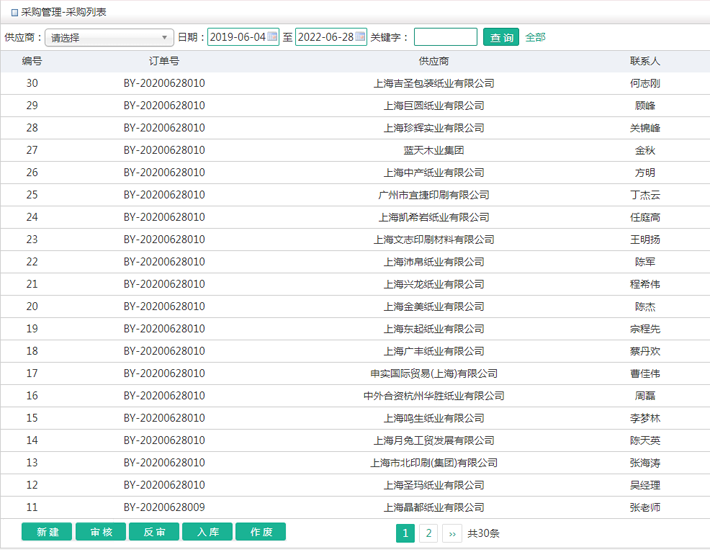Select current page 1 in pagination
710x550 pixels.
point(405,533)
